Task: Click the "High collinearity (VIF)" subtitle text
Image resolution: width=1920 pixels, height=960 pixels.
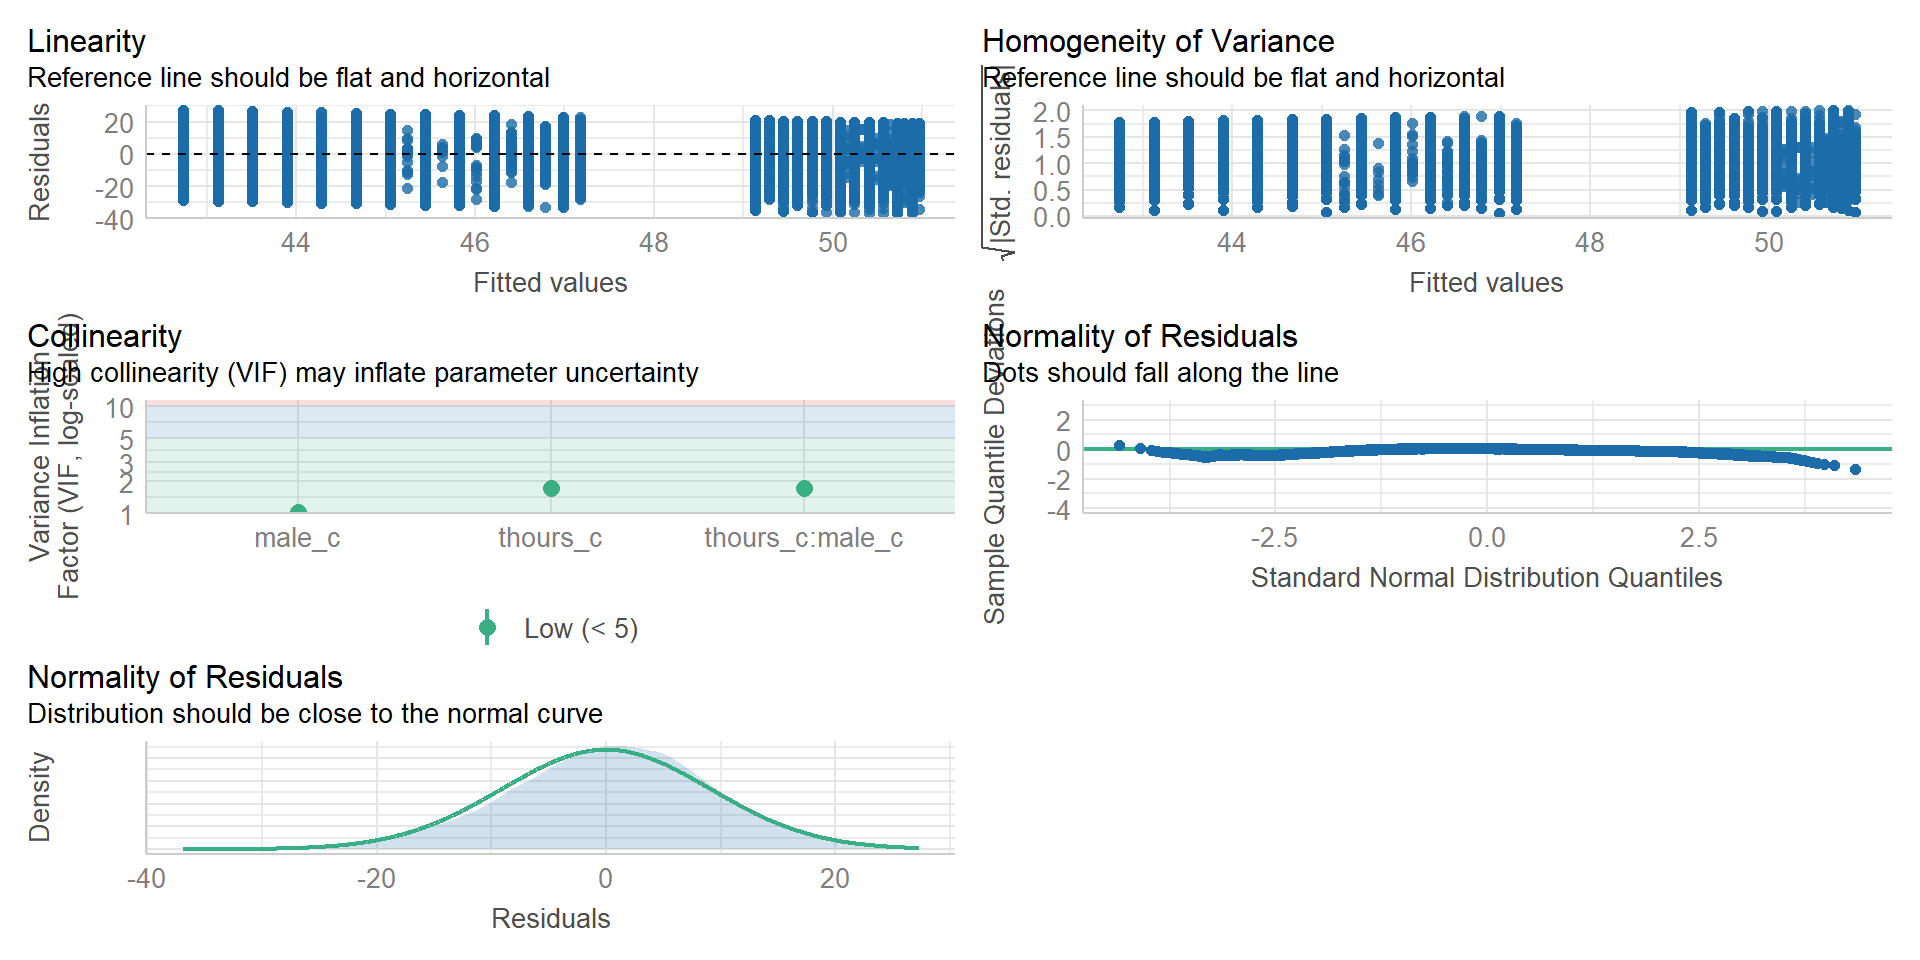Action: tap(363, 373)
